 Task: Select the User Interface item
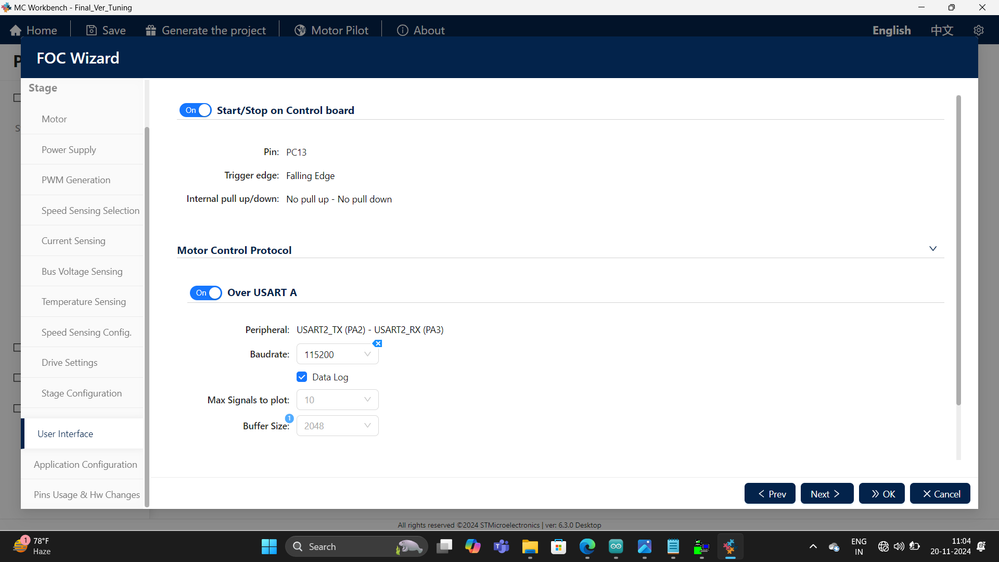(x=83, y=433)
